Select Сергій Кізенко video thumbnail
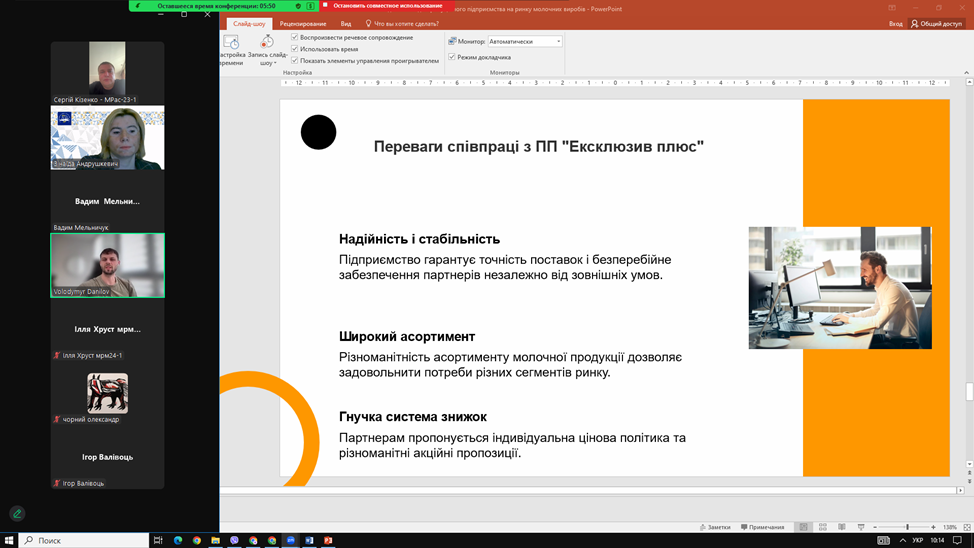The height and width of the screenshot is (548, 974). tap(107, 73)
